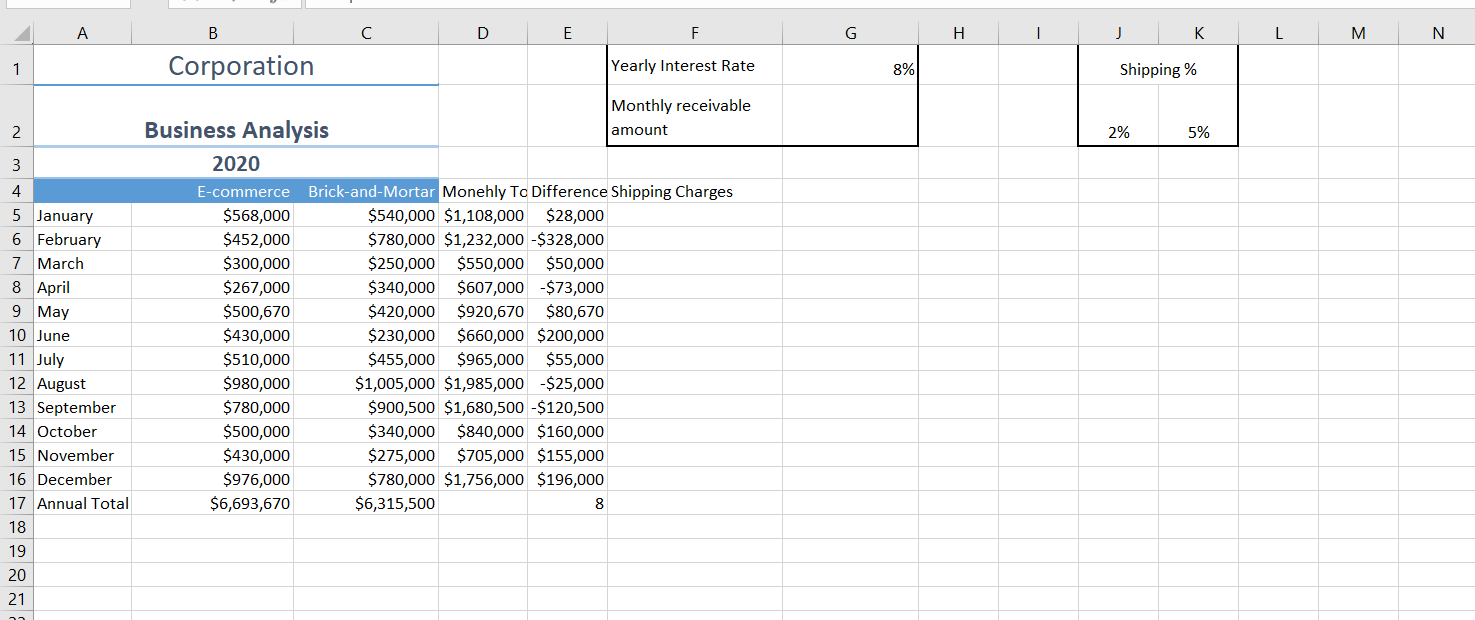This screenshot has width=1475, height=620.
Task: Select the 8% Yearly Interest Rate cell
Action: (x=851, y=65)
